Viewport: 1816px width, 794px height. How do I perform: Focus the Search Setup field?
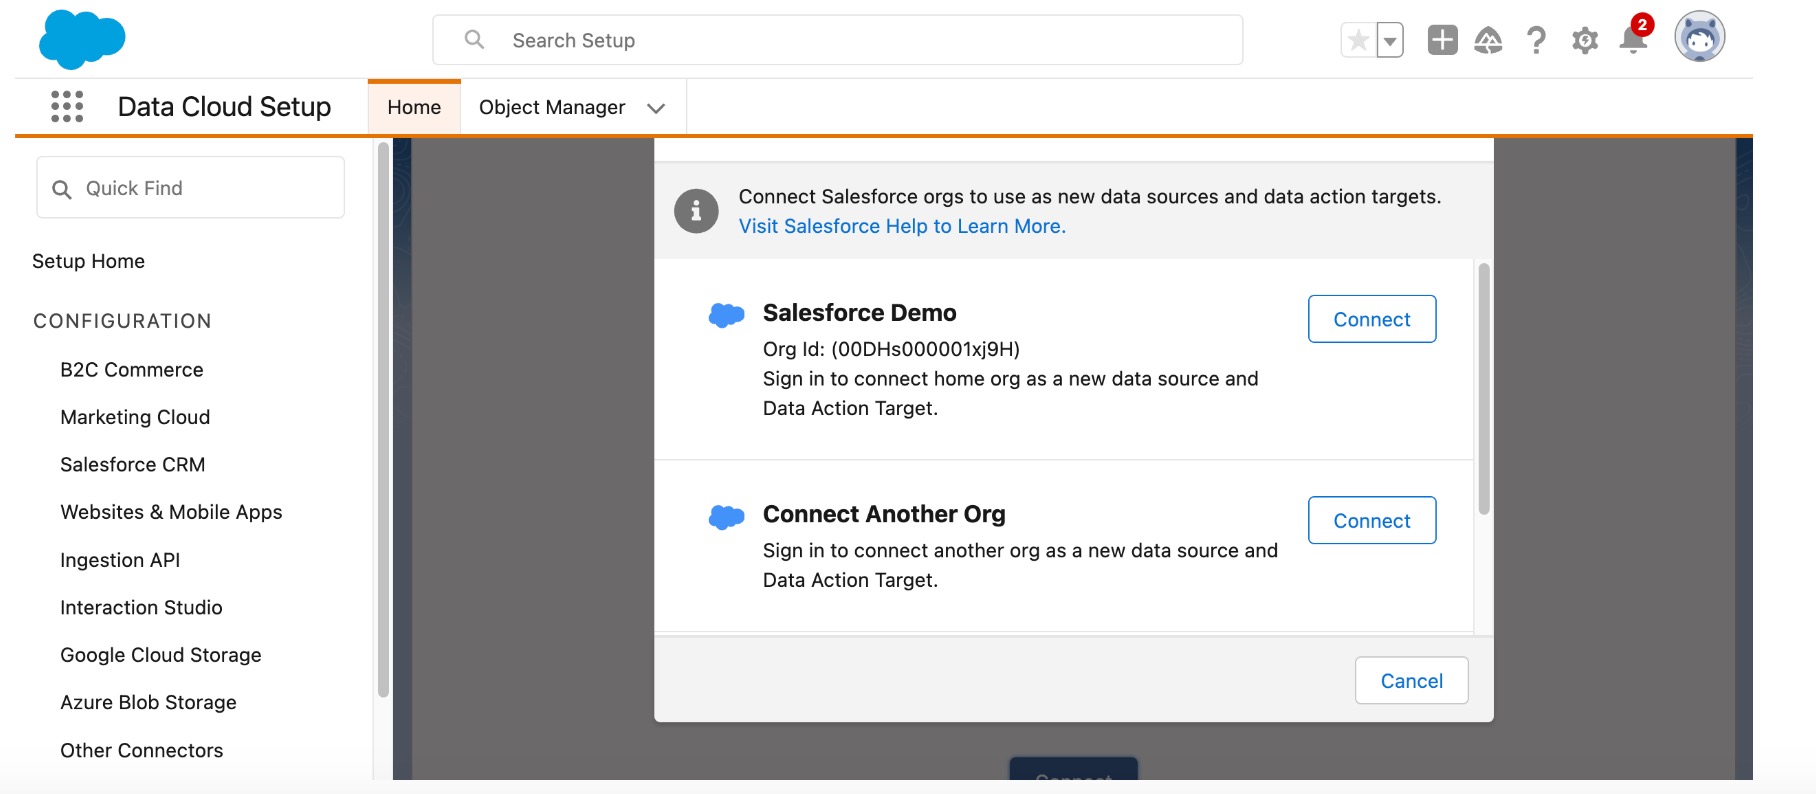coord(838,40)
